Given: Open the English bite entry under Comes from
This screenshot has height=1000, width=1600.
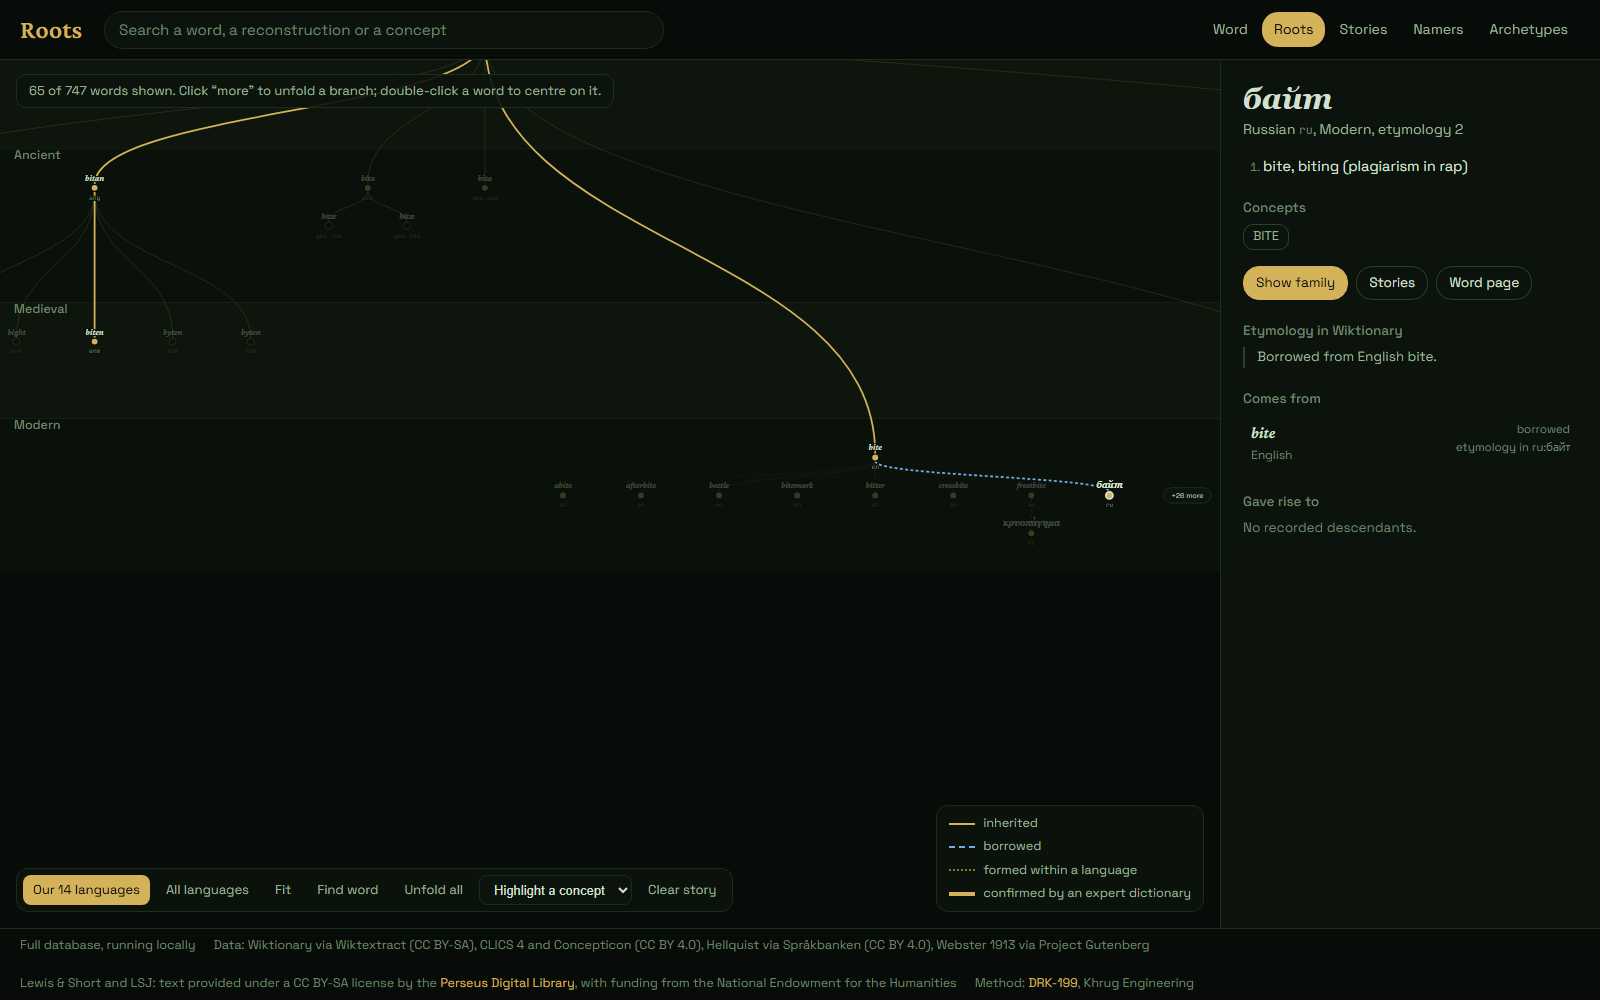Looking at the screenshot, I should click(x=1410, y=443).
